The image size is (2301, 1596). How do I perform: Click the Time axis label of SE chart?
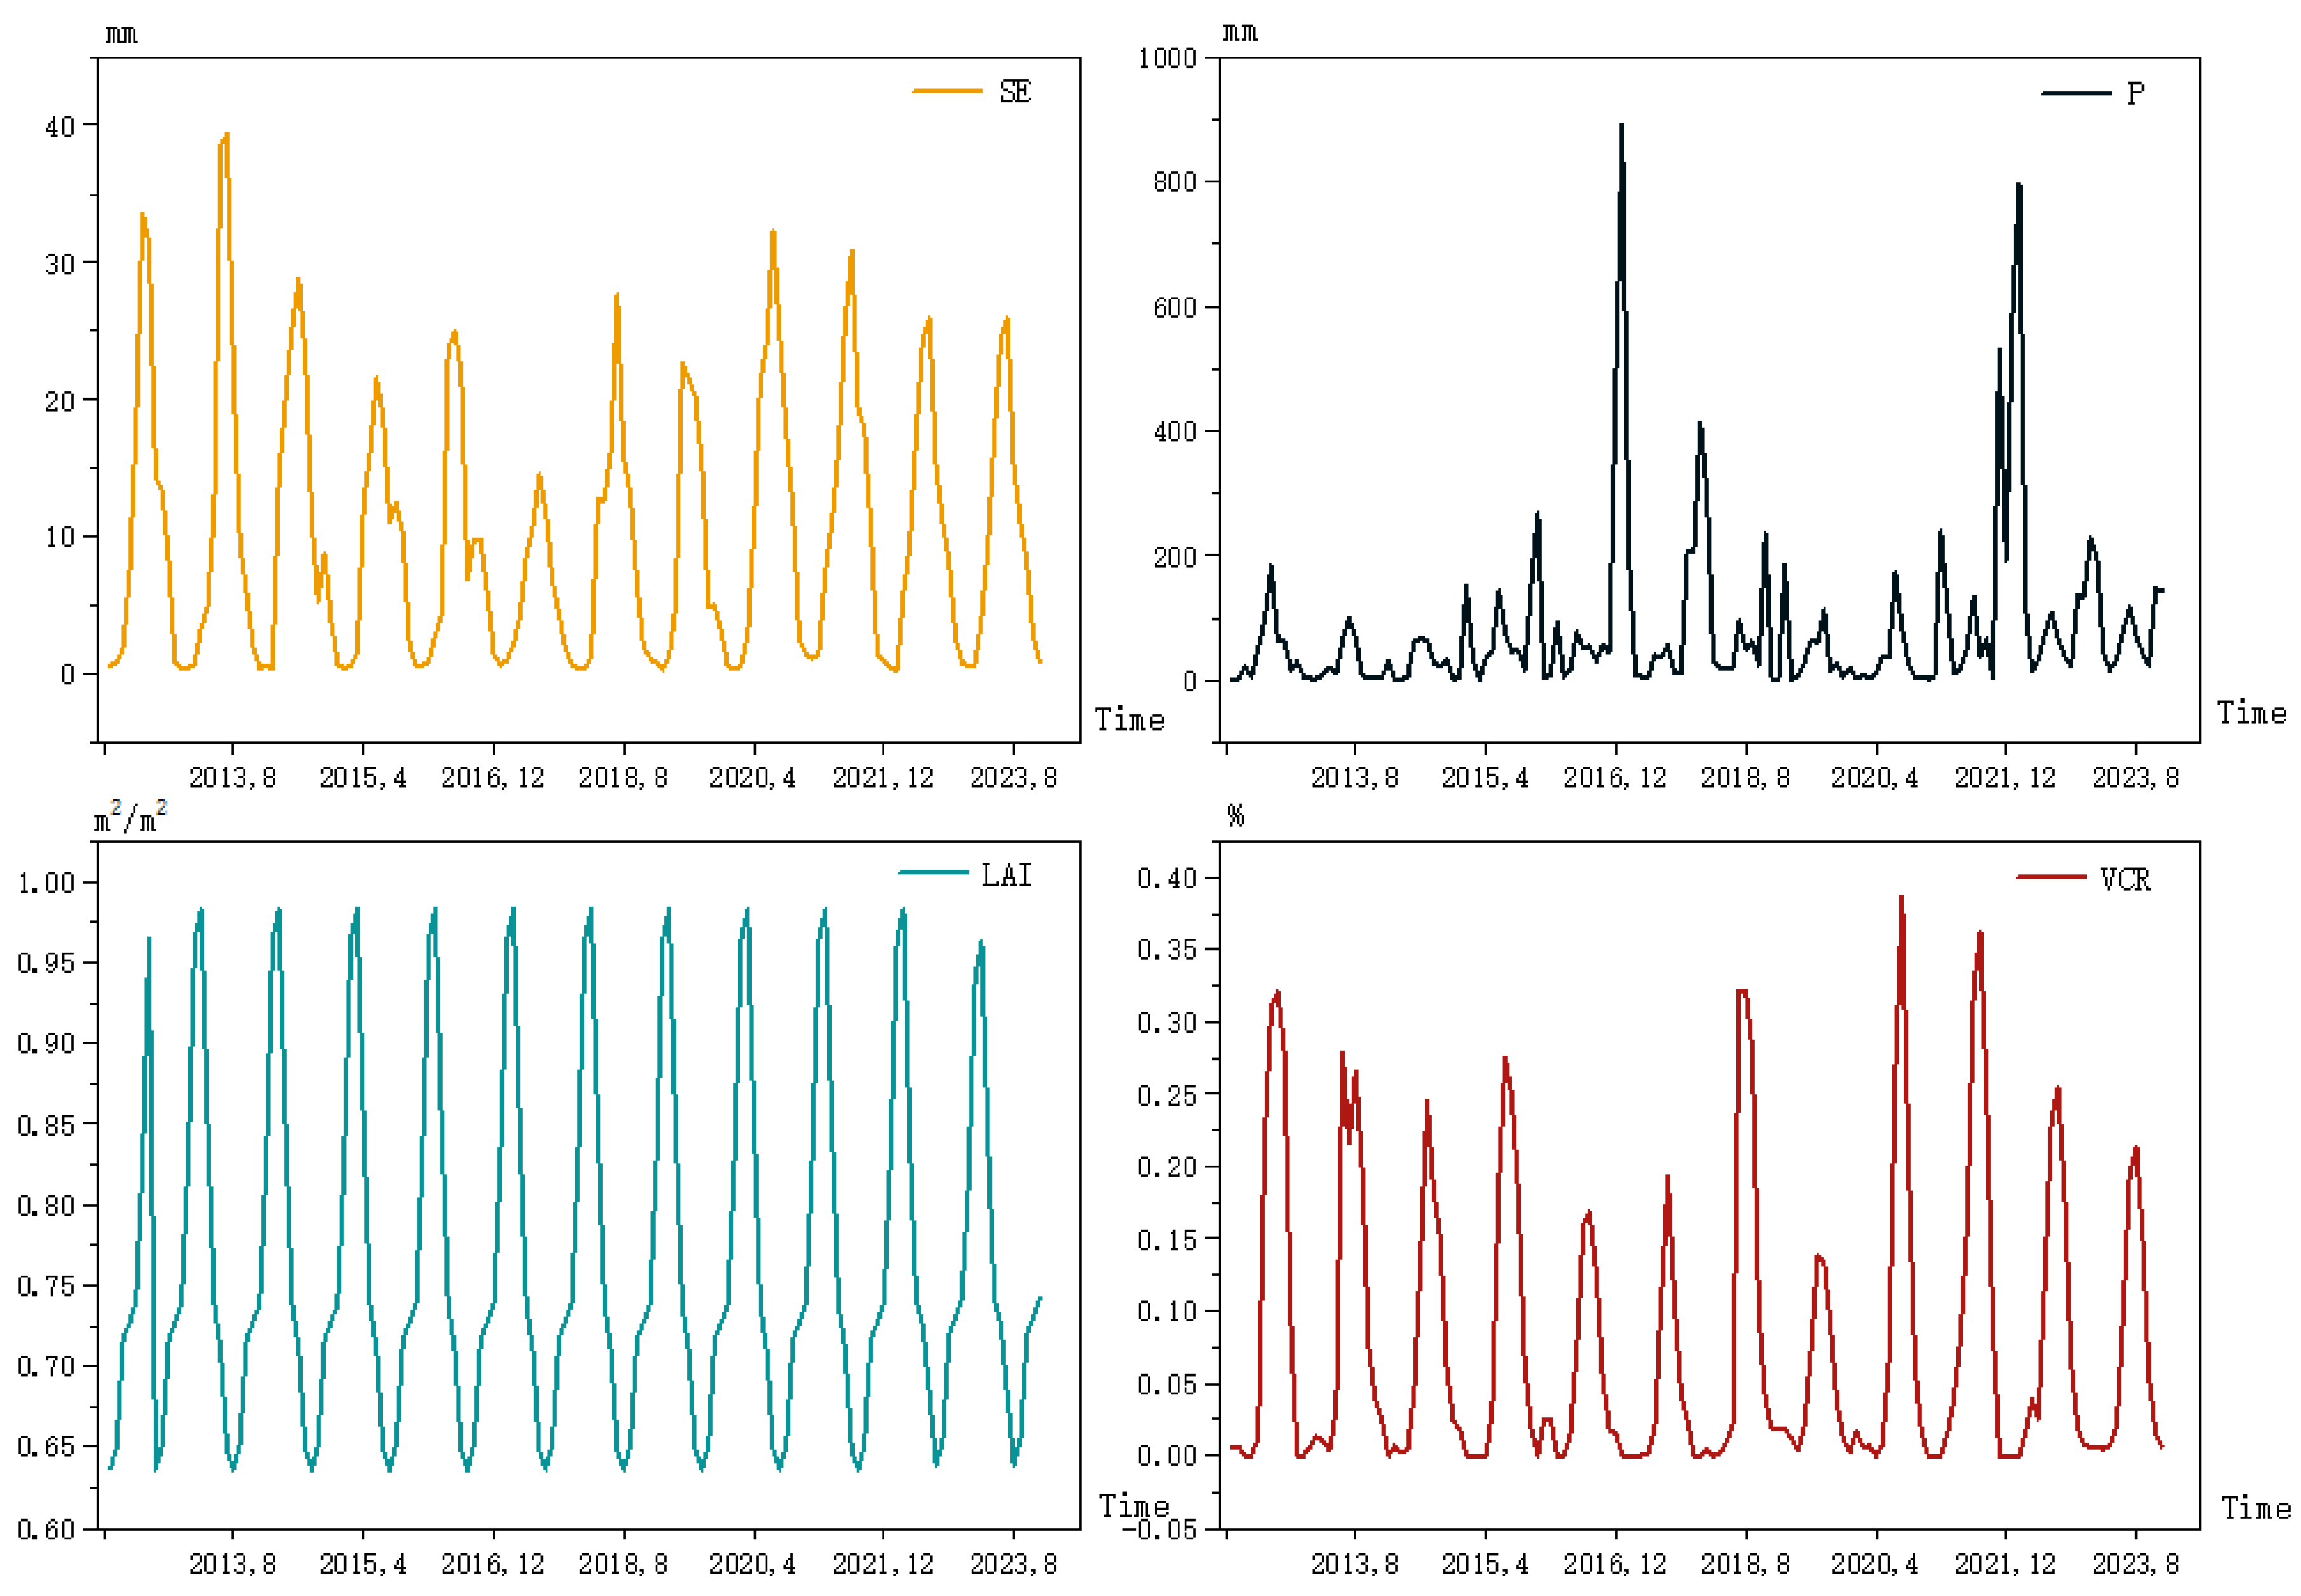pyautogui.click(x=1129, y=719)
